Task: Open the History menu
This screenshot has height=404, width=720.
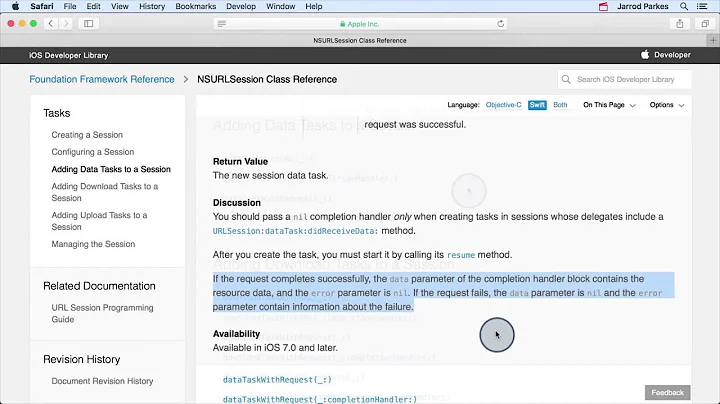Action: click(x=152, y=6)
